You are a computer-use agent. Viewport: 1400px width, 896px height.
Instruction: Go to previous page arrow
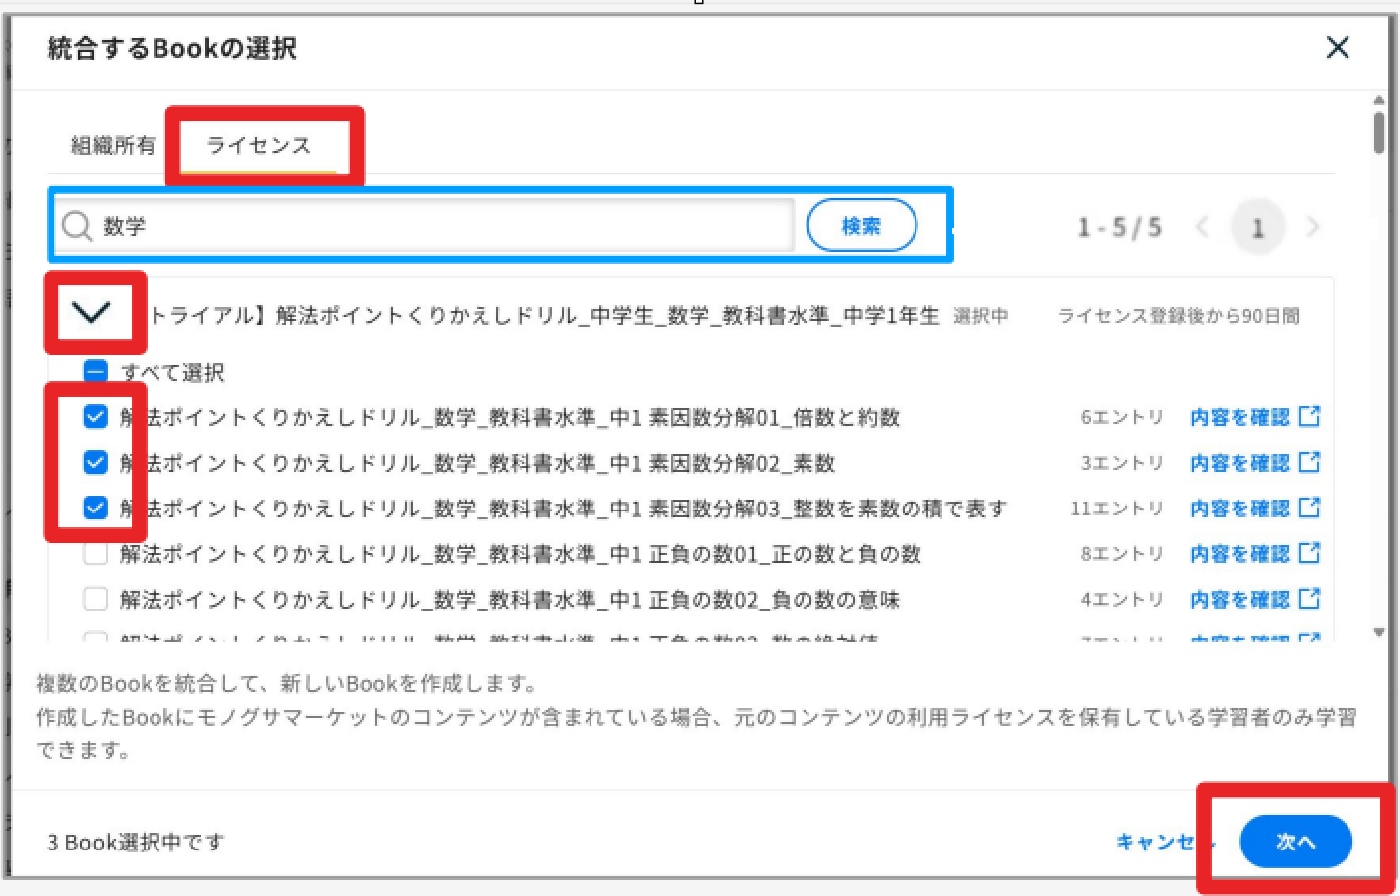(1203, 228)
